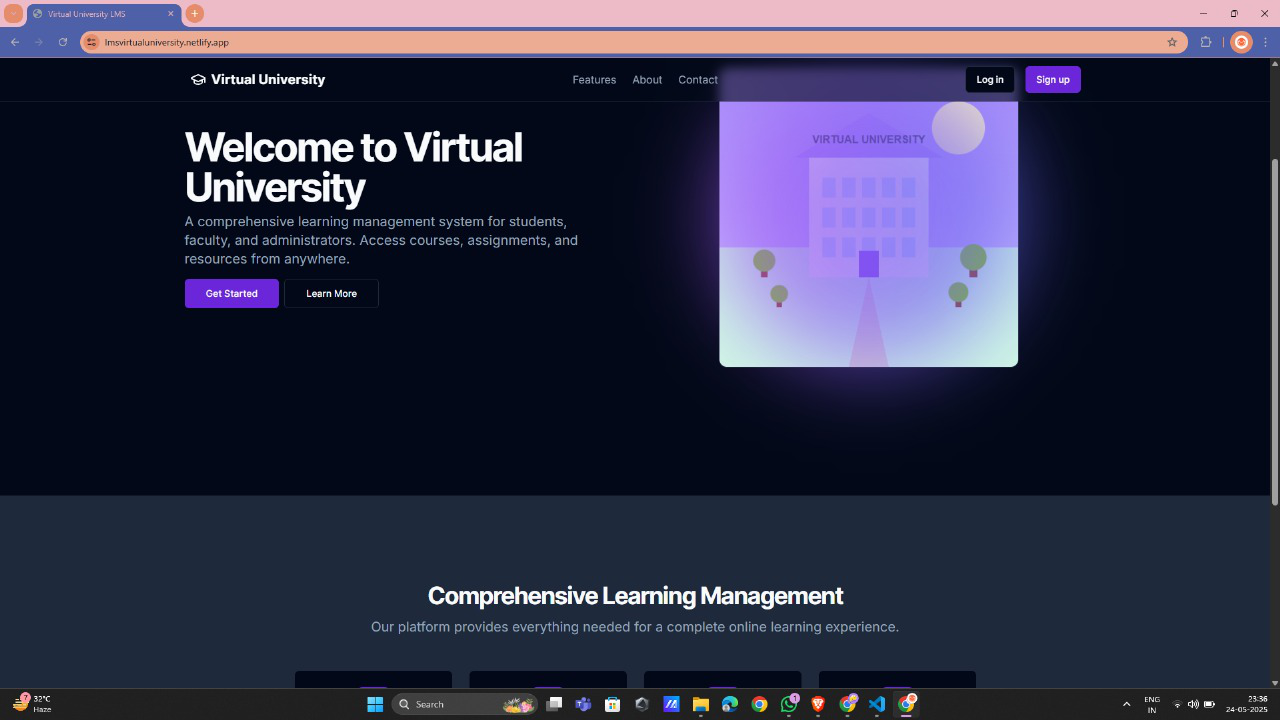Viewport: 1280px width, 720px height.
Task: Open the blue striped M app icon
Action: (671, 704)
